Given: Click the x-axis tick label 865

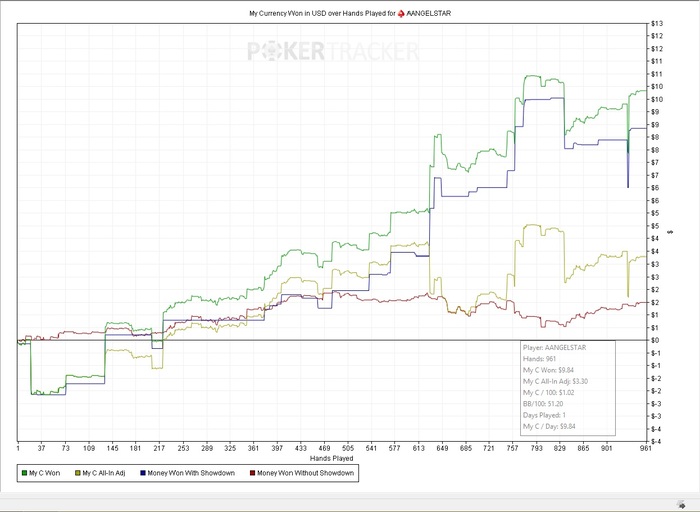Looking at the screenshot, I should [583, 448].
